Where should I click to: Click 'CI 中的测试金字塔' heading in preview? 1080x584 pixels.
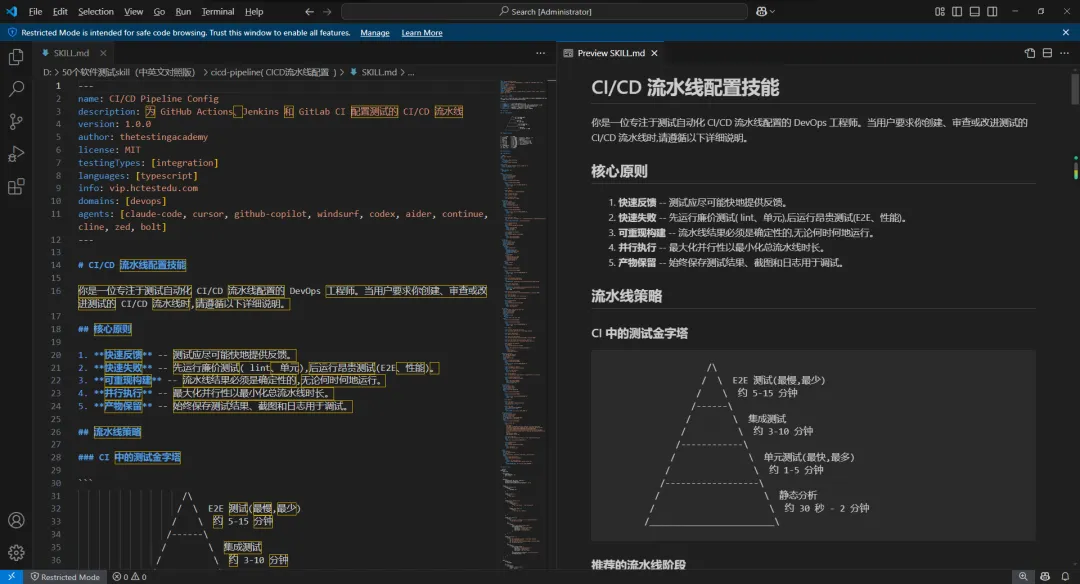click(x=639, y=333)
